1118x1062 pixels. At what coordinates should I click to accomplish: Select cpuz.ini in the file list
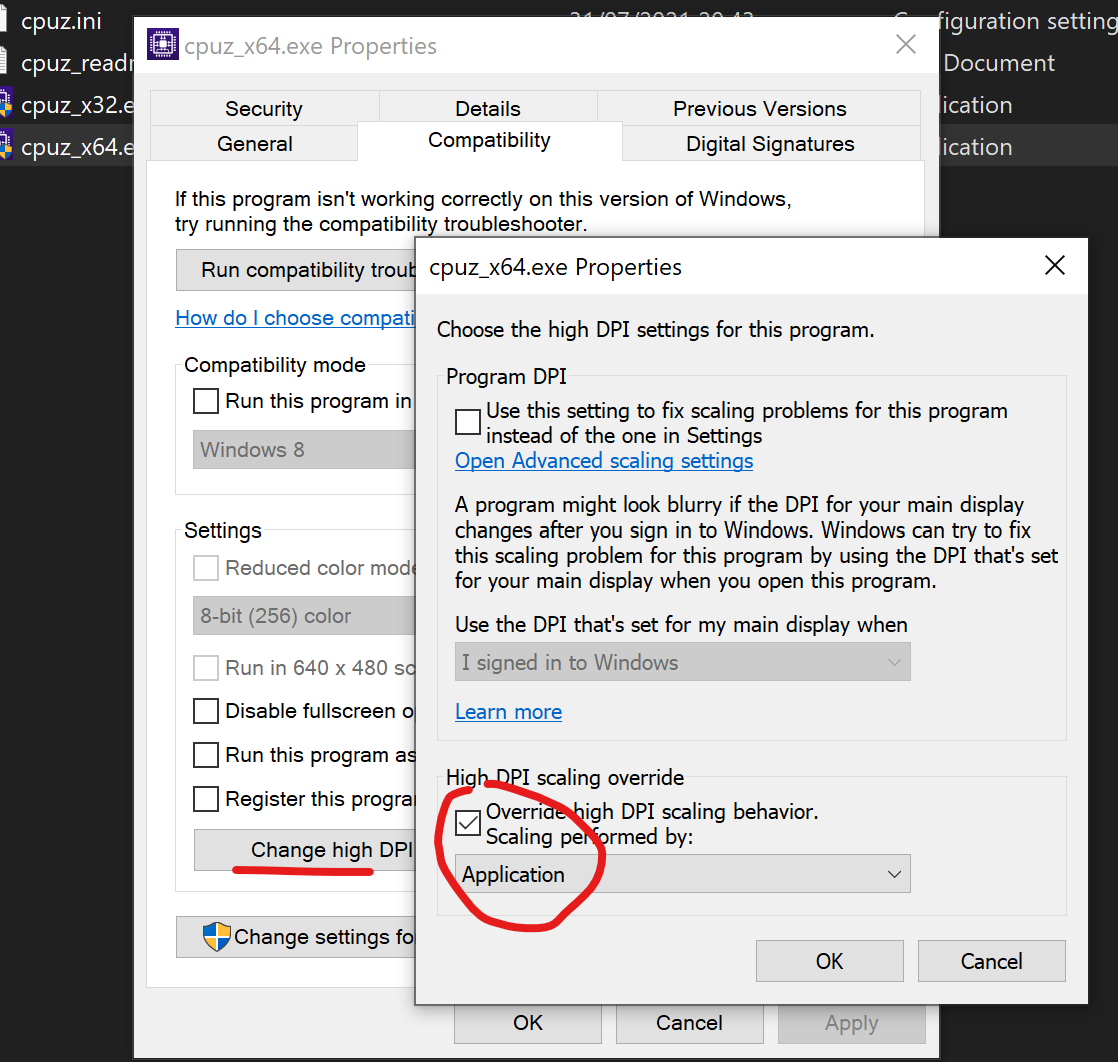click(x=61, y=21)
